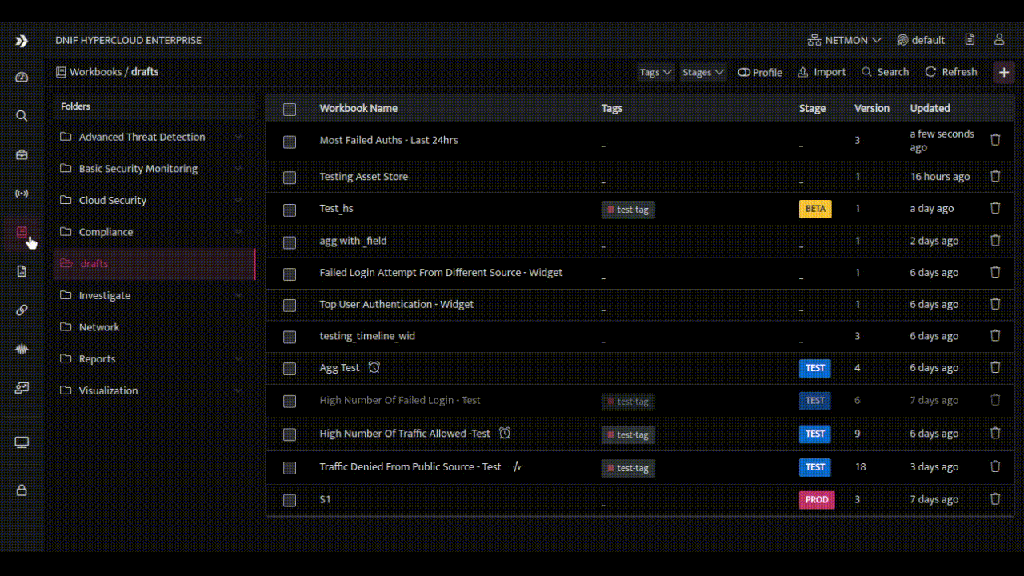1024x576 pixels.
Task: Delete the Test_hs workbook via trash icon
Action: pyautogui.click(x=995, y=208)
